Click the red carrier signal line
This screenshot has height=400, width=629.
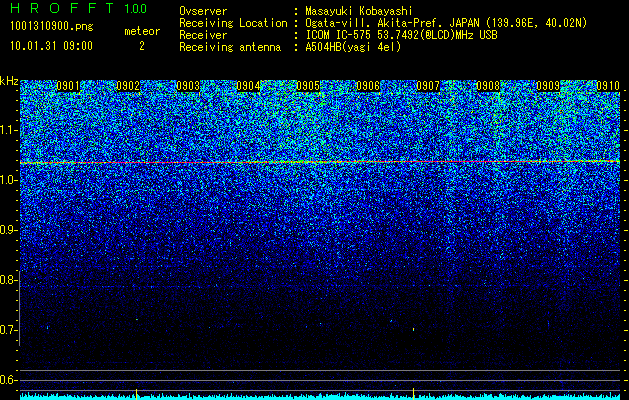coord(320,162)
